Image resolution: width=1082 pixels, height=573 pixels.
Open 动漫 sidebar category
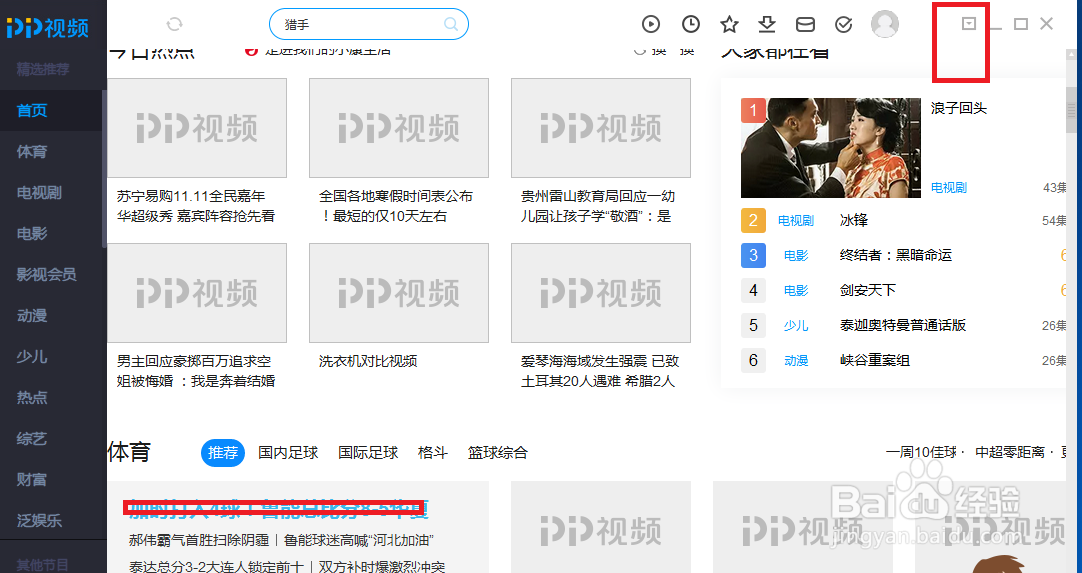(32, 316)
